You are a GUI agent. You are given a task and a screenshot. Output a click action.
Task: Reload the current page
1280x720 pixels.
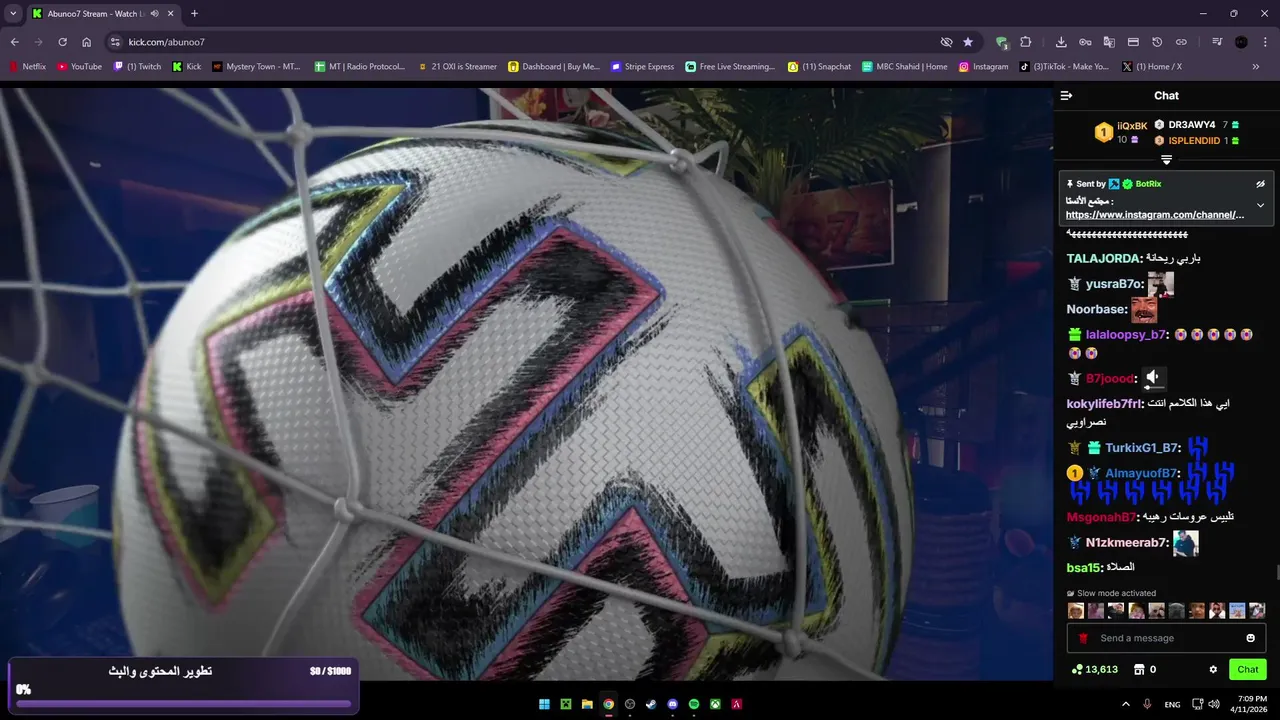tap(62, 42)
